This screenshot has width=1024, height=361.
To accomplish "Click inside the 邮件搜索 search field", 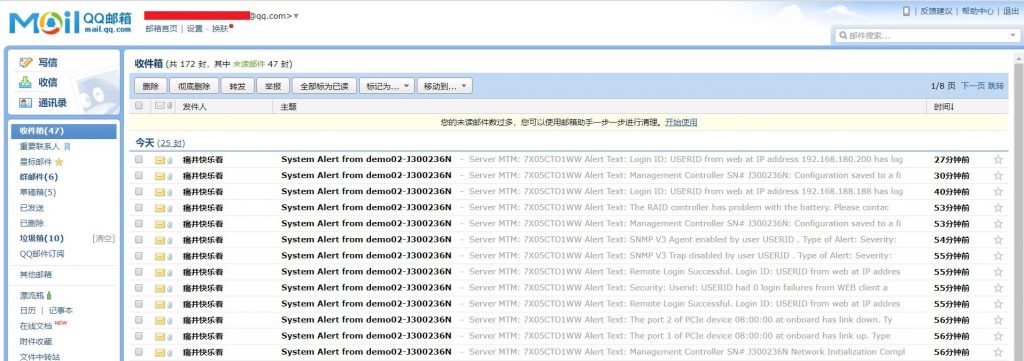I will [x=927, y=36].
